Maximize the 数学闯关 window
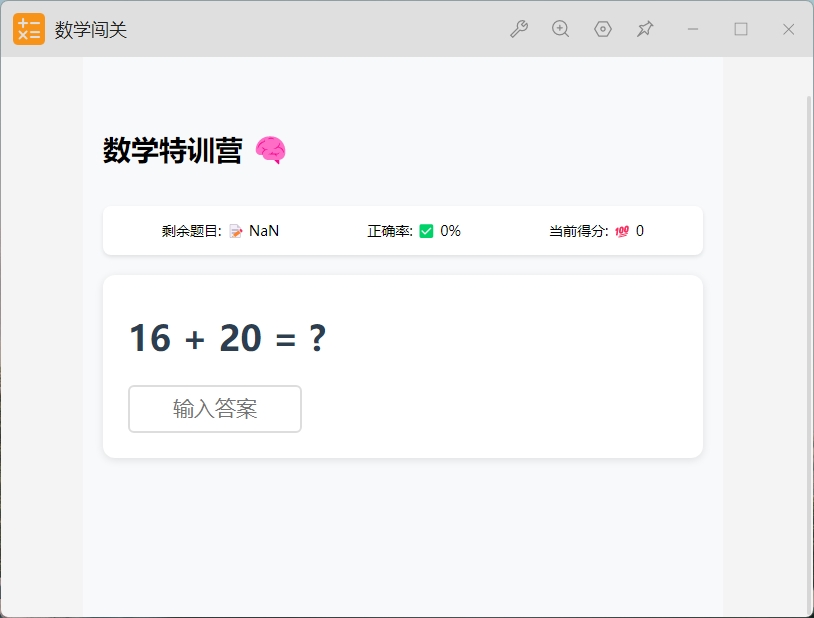The width and height of the screenshot is (814, 618). pyautogui.click(x=741, y=29)
